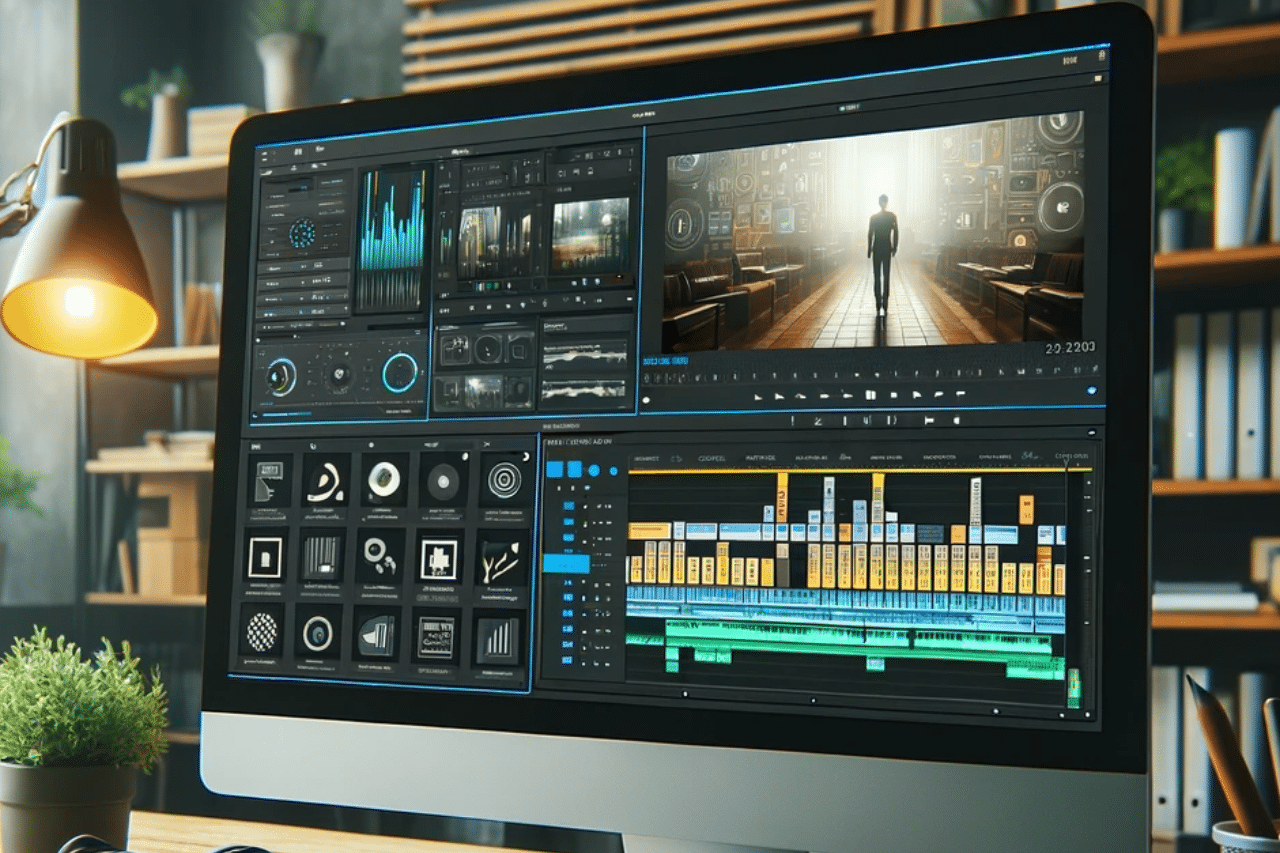The image size is (1280, 853).
Task: Toggle the second blue square timeline button
Action: [x=575, y=469]
